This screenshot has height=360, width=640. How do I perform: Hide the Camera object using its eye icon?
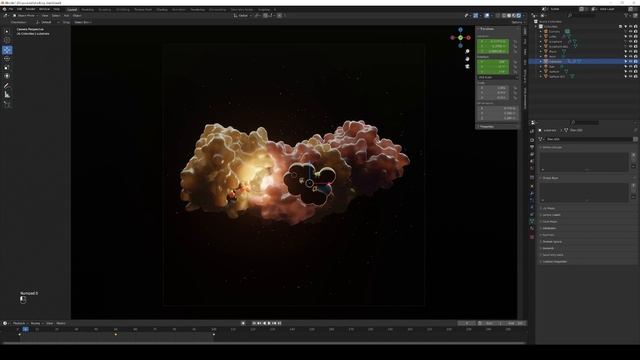click(631, 31)
